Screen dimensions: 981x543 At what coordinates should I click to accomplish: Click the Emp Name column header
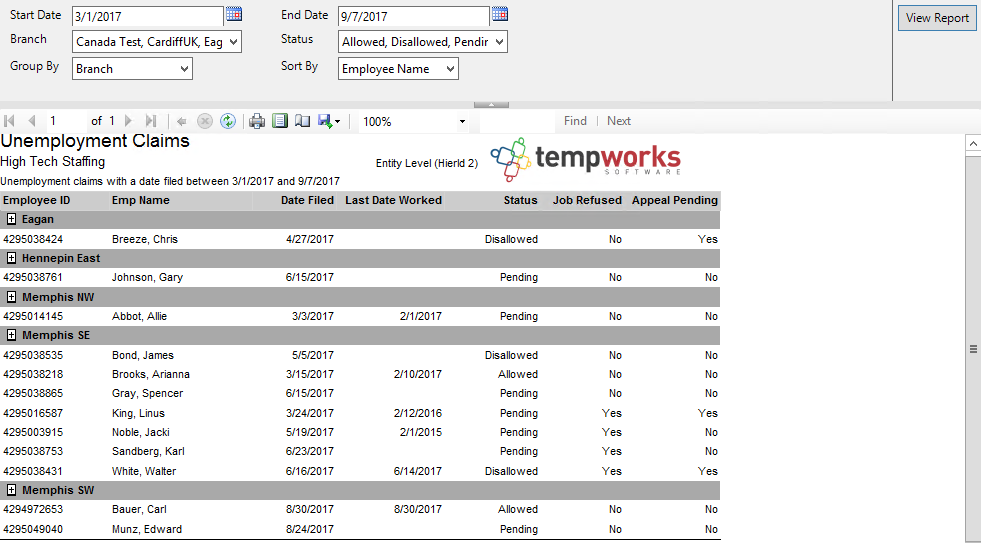(x=141, y=200)
